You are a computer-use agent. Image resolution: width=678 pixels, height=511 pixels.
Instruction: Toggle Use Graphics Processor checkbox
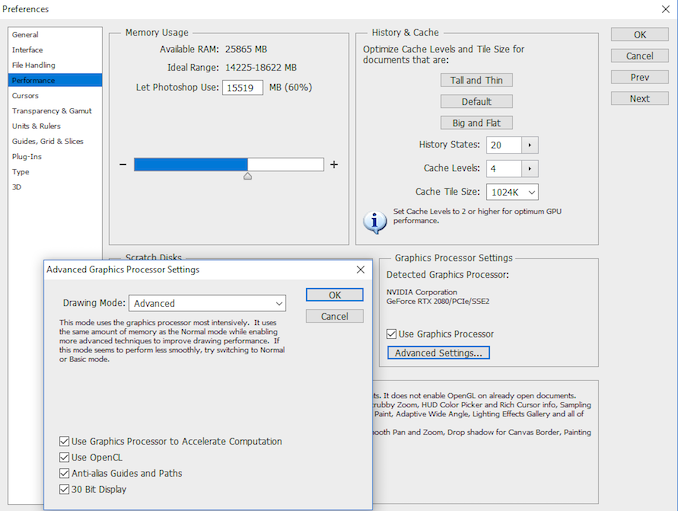tap(392, 334)
